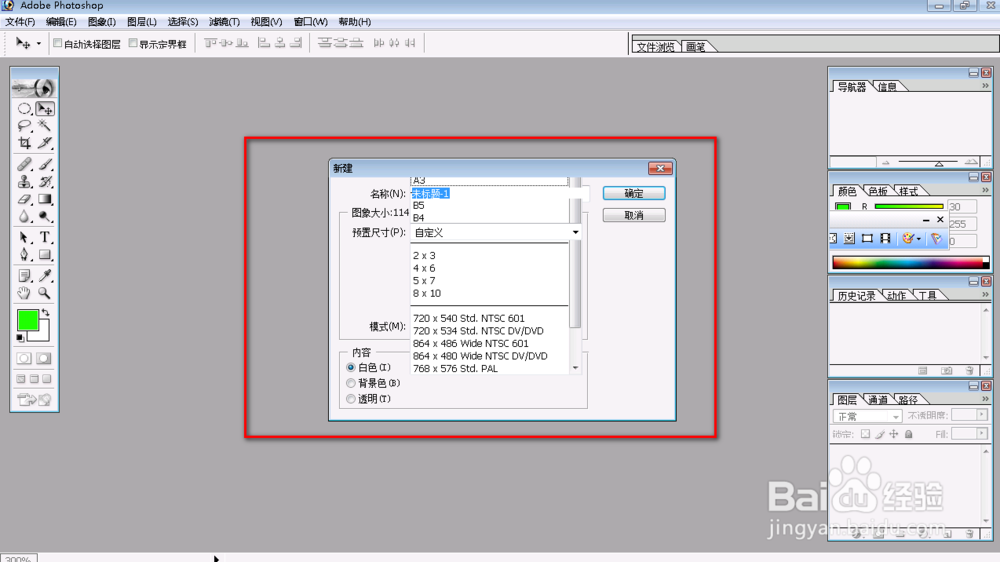Expand Navigator panel options menu arrow

pyautogui.click(x=985, y=86)
